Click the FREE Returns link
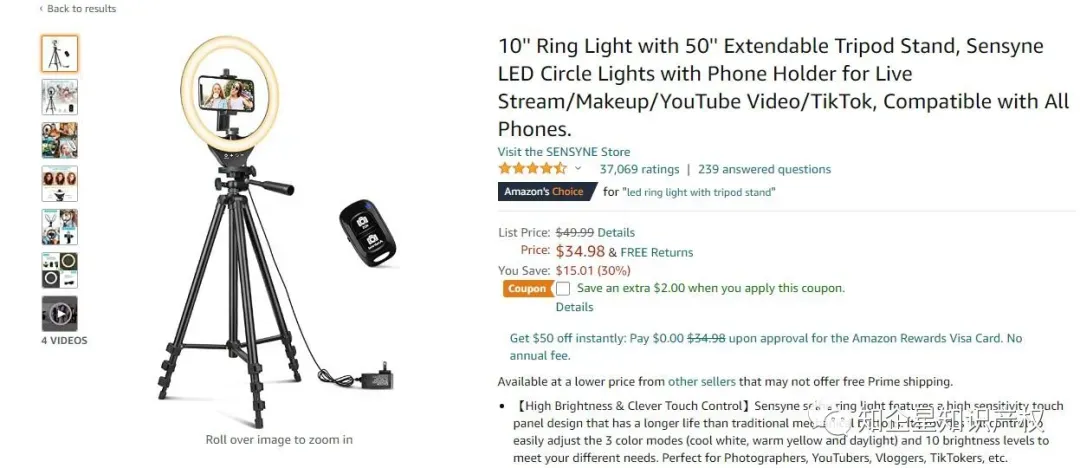This screenshot has width=1080, height=468. (x=657, y=252)
